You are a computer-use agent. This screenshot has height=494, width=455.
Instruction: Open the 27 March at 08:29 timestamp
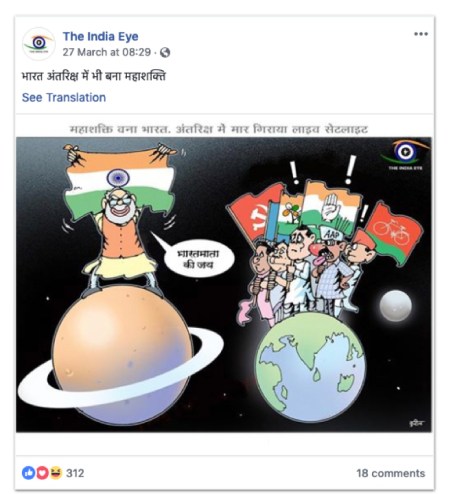pos(107,52)
